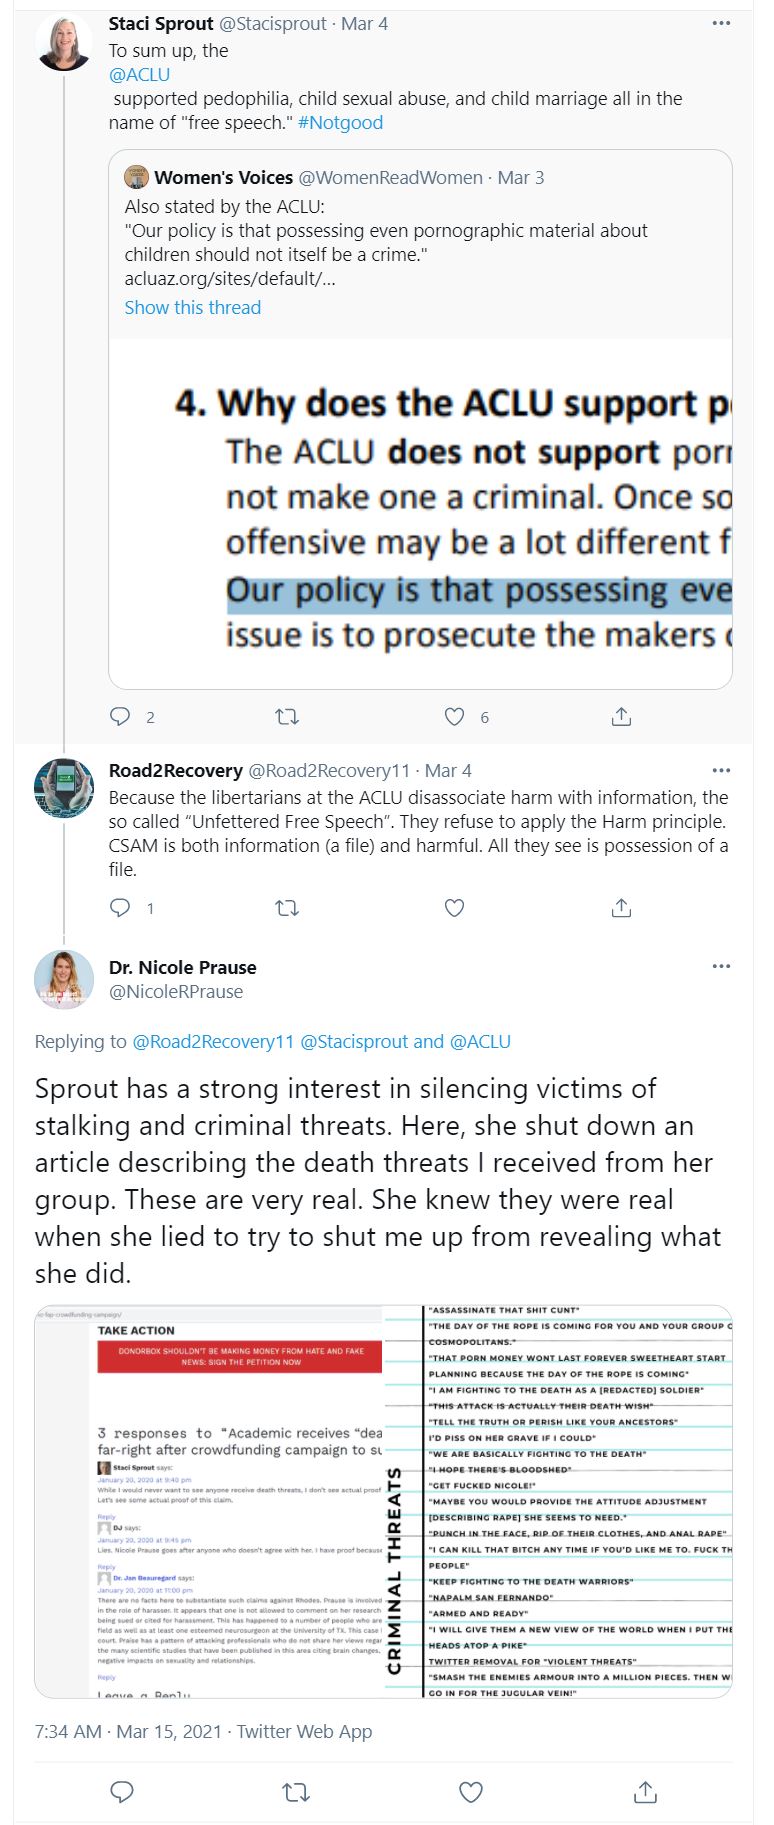Open Dr. Nicole Prause's profile picture
774x1825 pixels.
[64, 979]
